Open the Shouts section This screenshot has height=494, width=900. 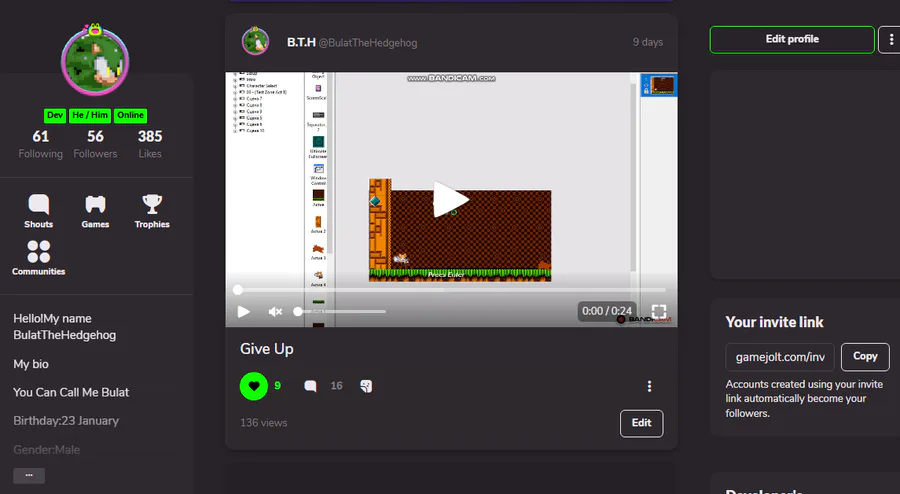38,211
